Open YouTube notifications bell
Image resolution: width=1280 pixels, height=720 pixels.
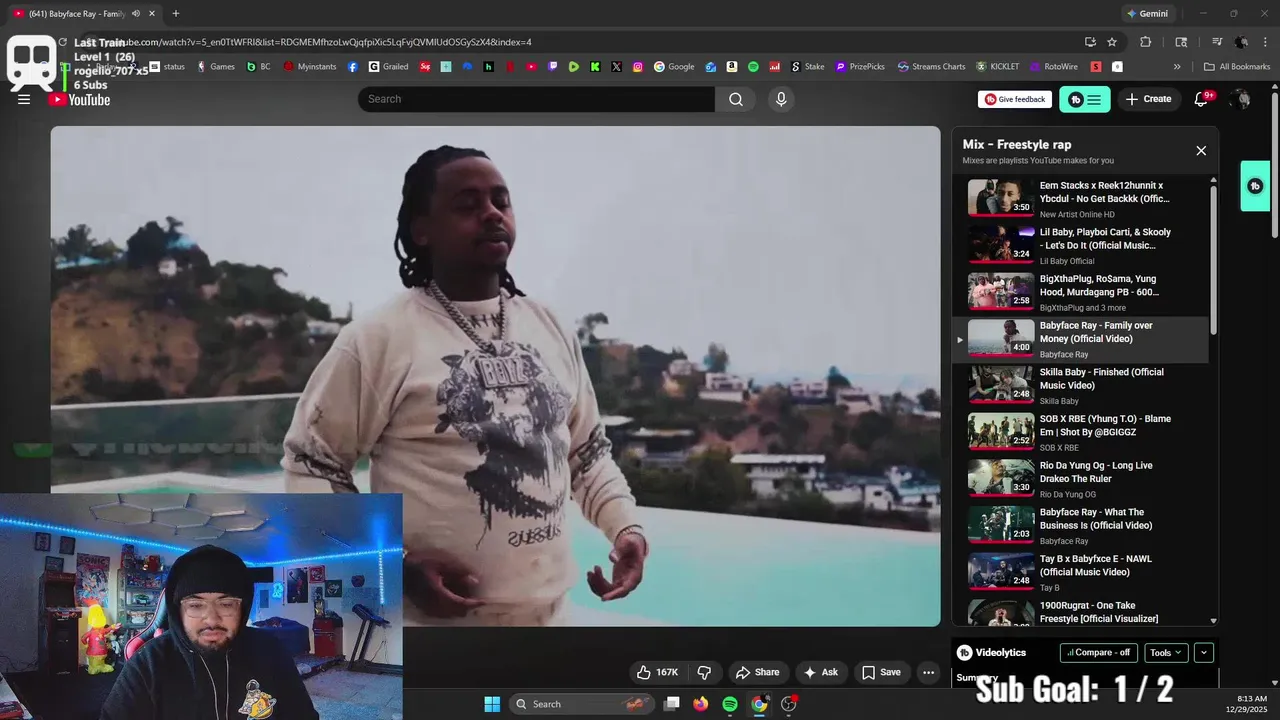coord(1202,99)
